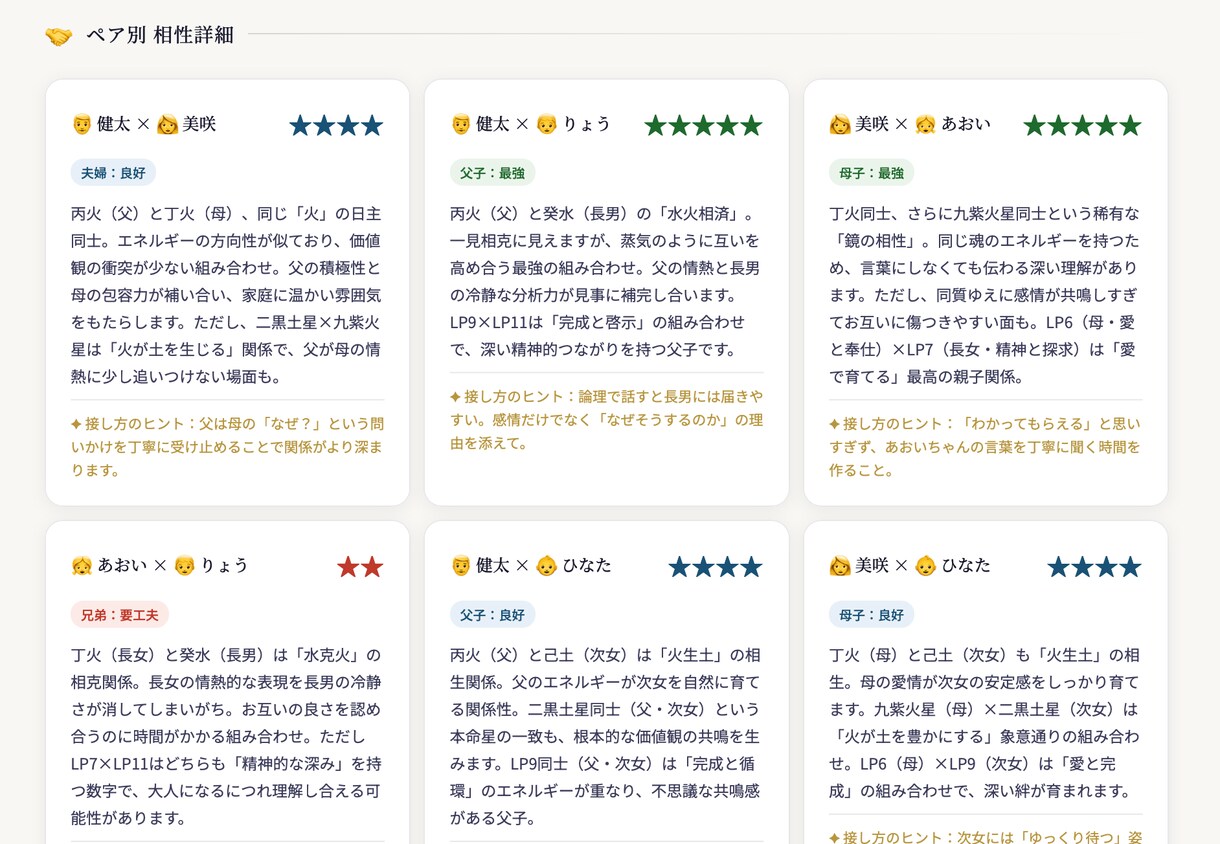Click the 母子：最強 badge
1220x844 pixels.
(x=871, y=173)
